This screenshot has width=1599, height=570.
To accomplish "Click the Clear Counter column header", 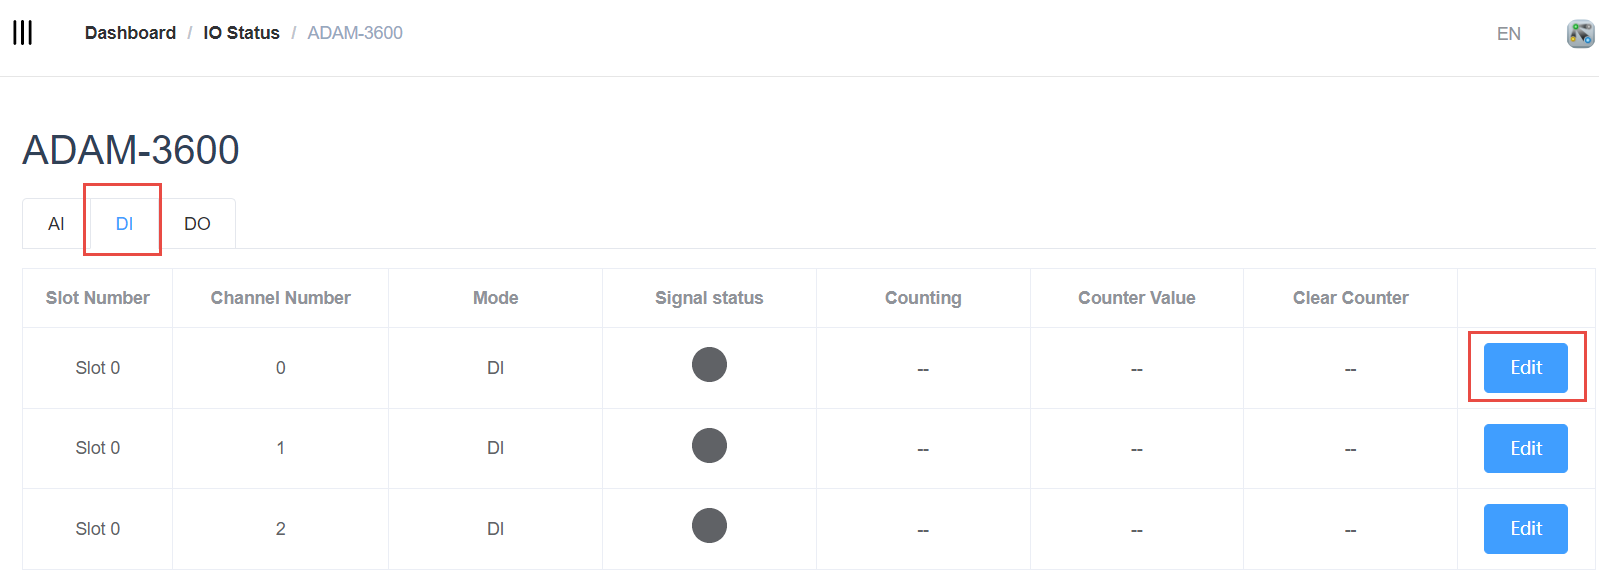I will click(x=1350, y=298).
